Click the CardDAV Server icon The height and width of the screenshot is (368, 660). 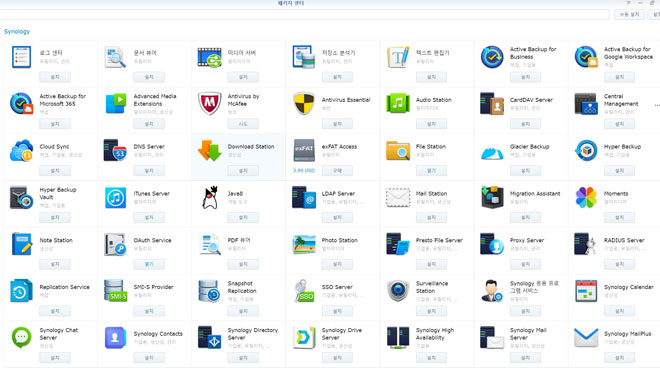(492, 104)
